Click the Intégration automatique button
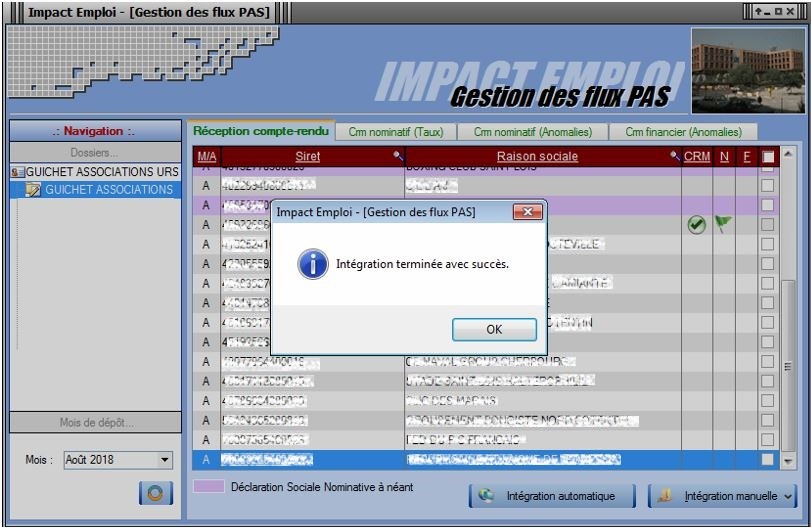Image resolution: width=811 pixels, height=528 pixels. coord(552,496)
